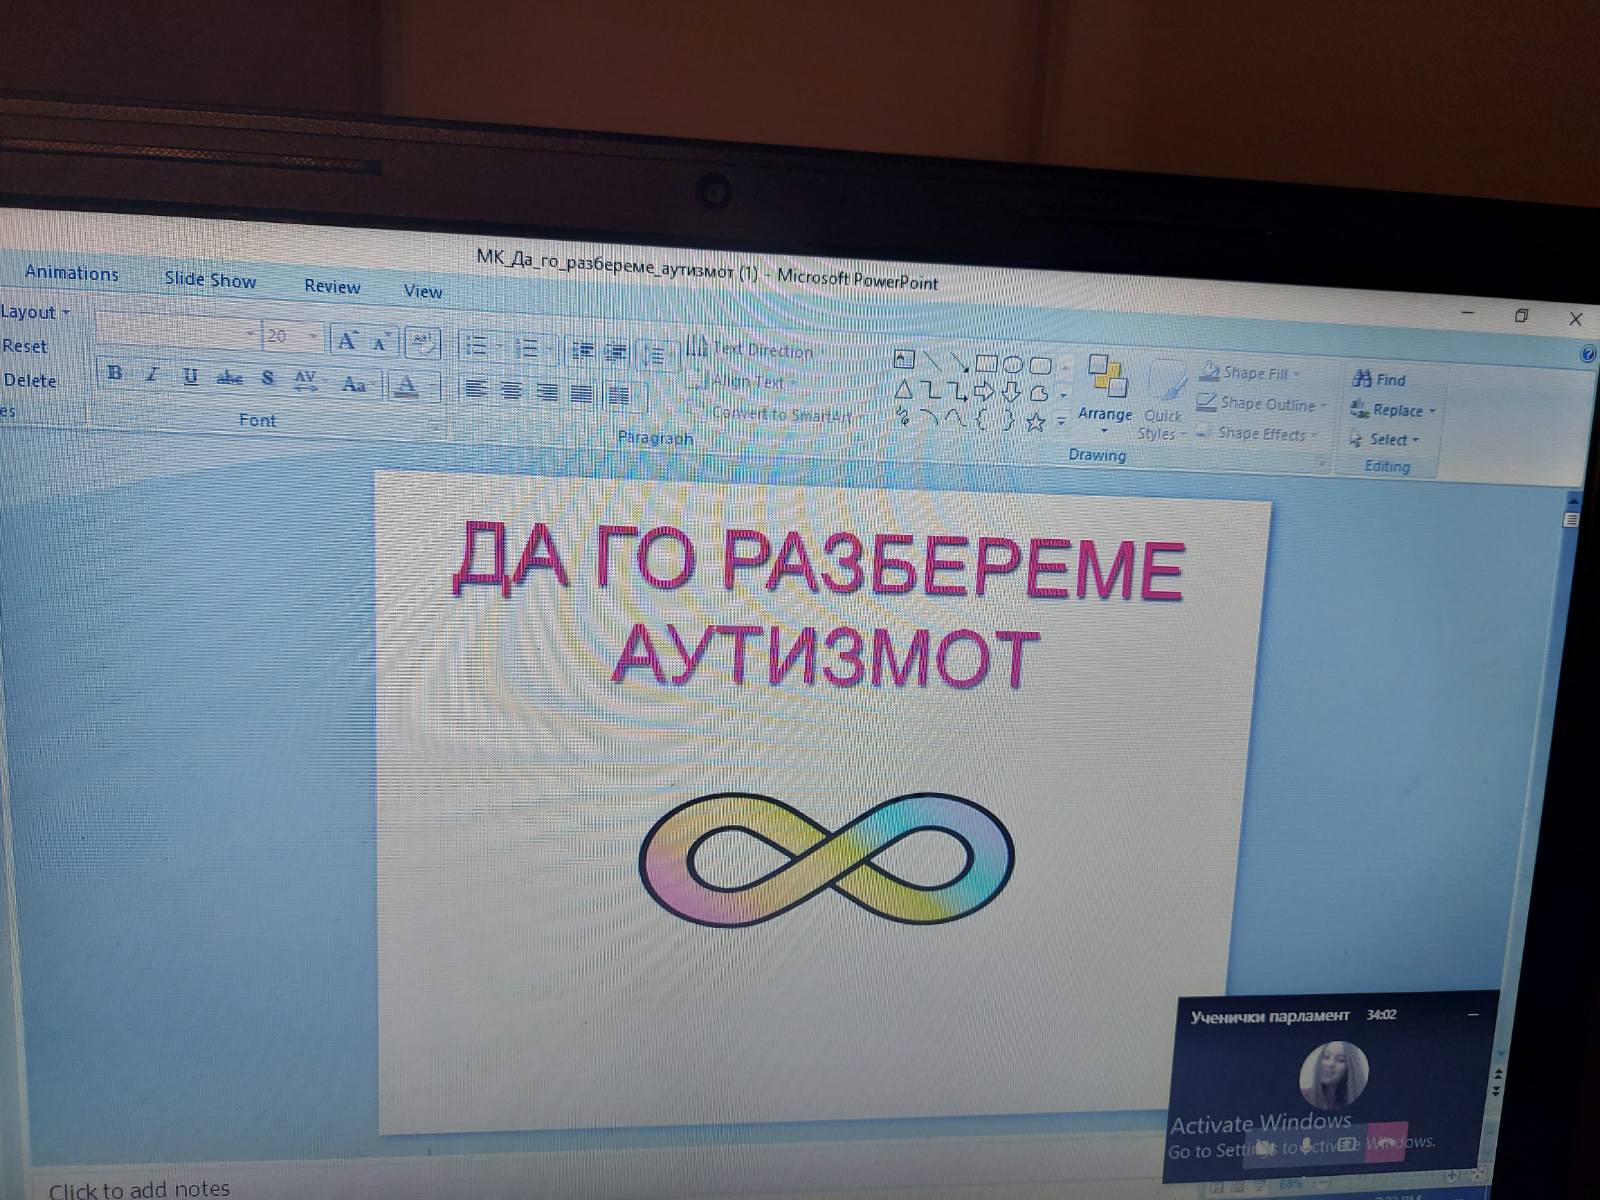Open the Slide Show tab

(210, 280)
